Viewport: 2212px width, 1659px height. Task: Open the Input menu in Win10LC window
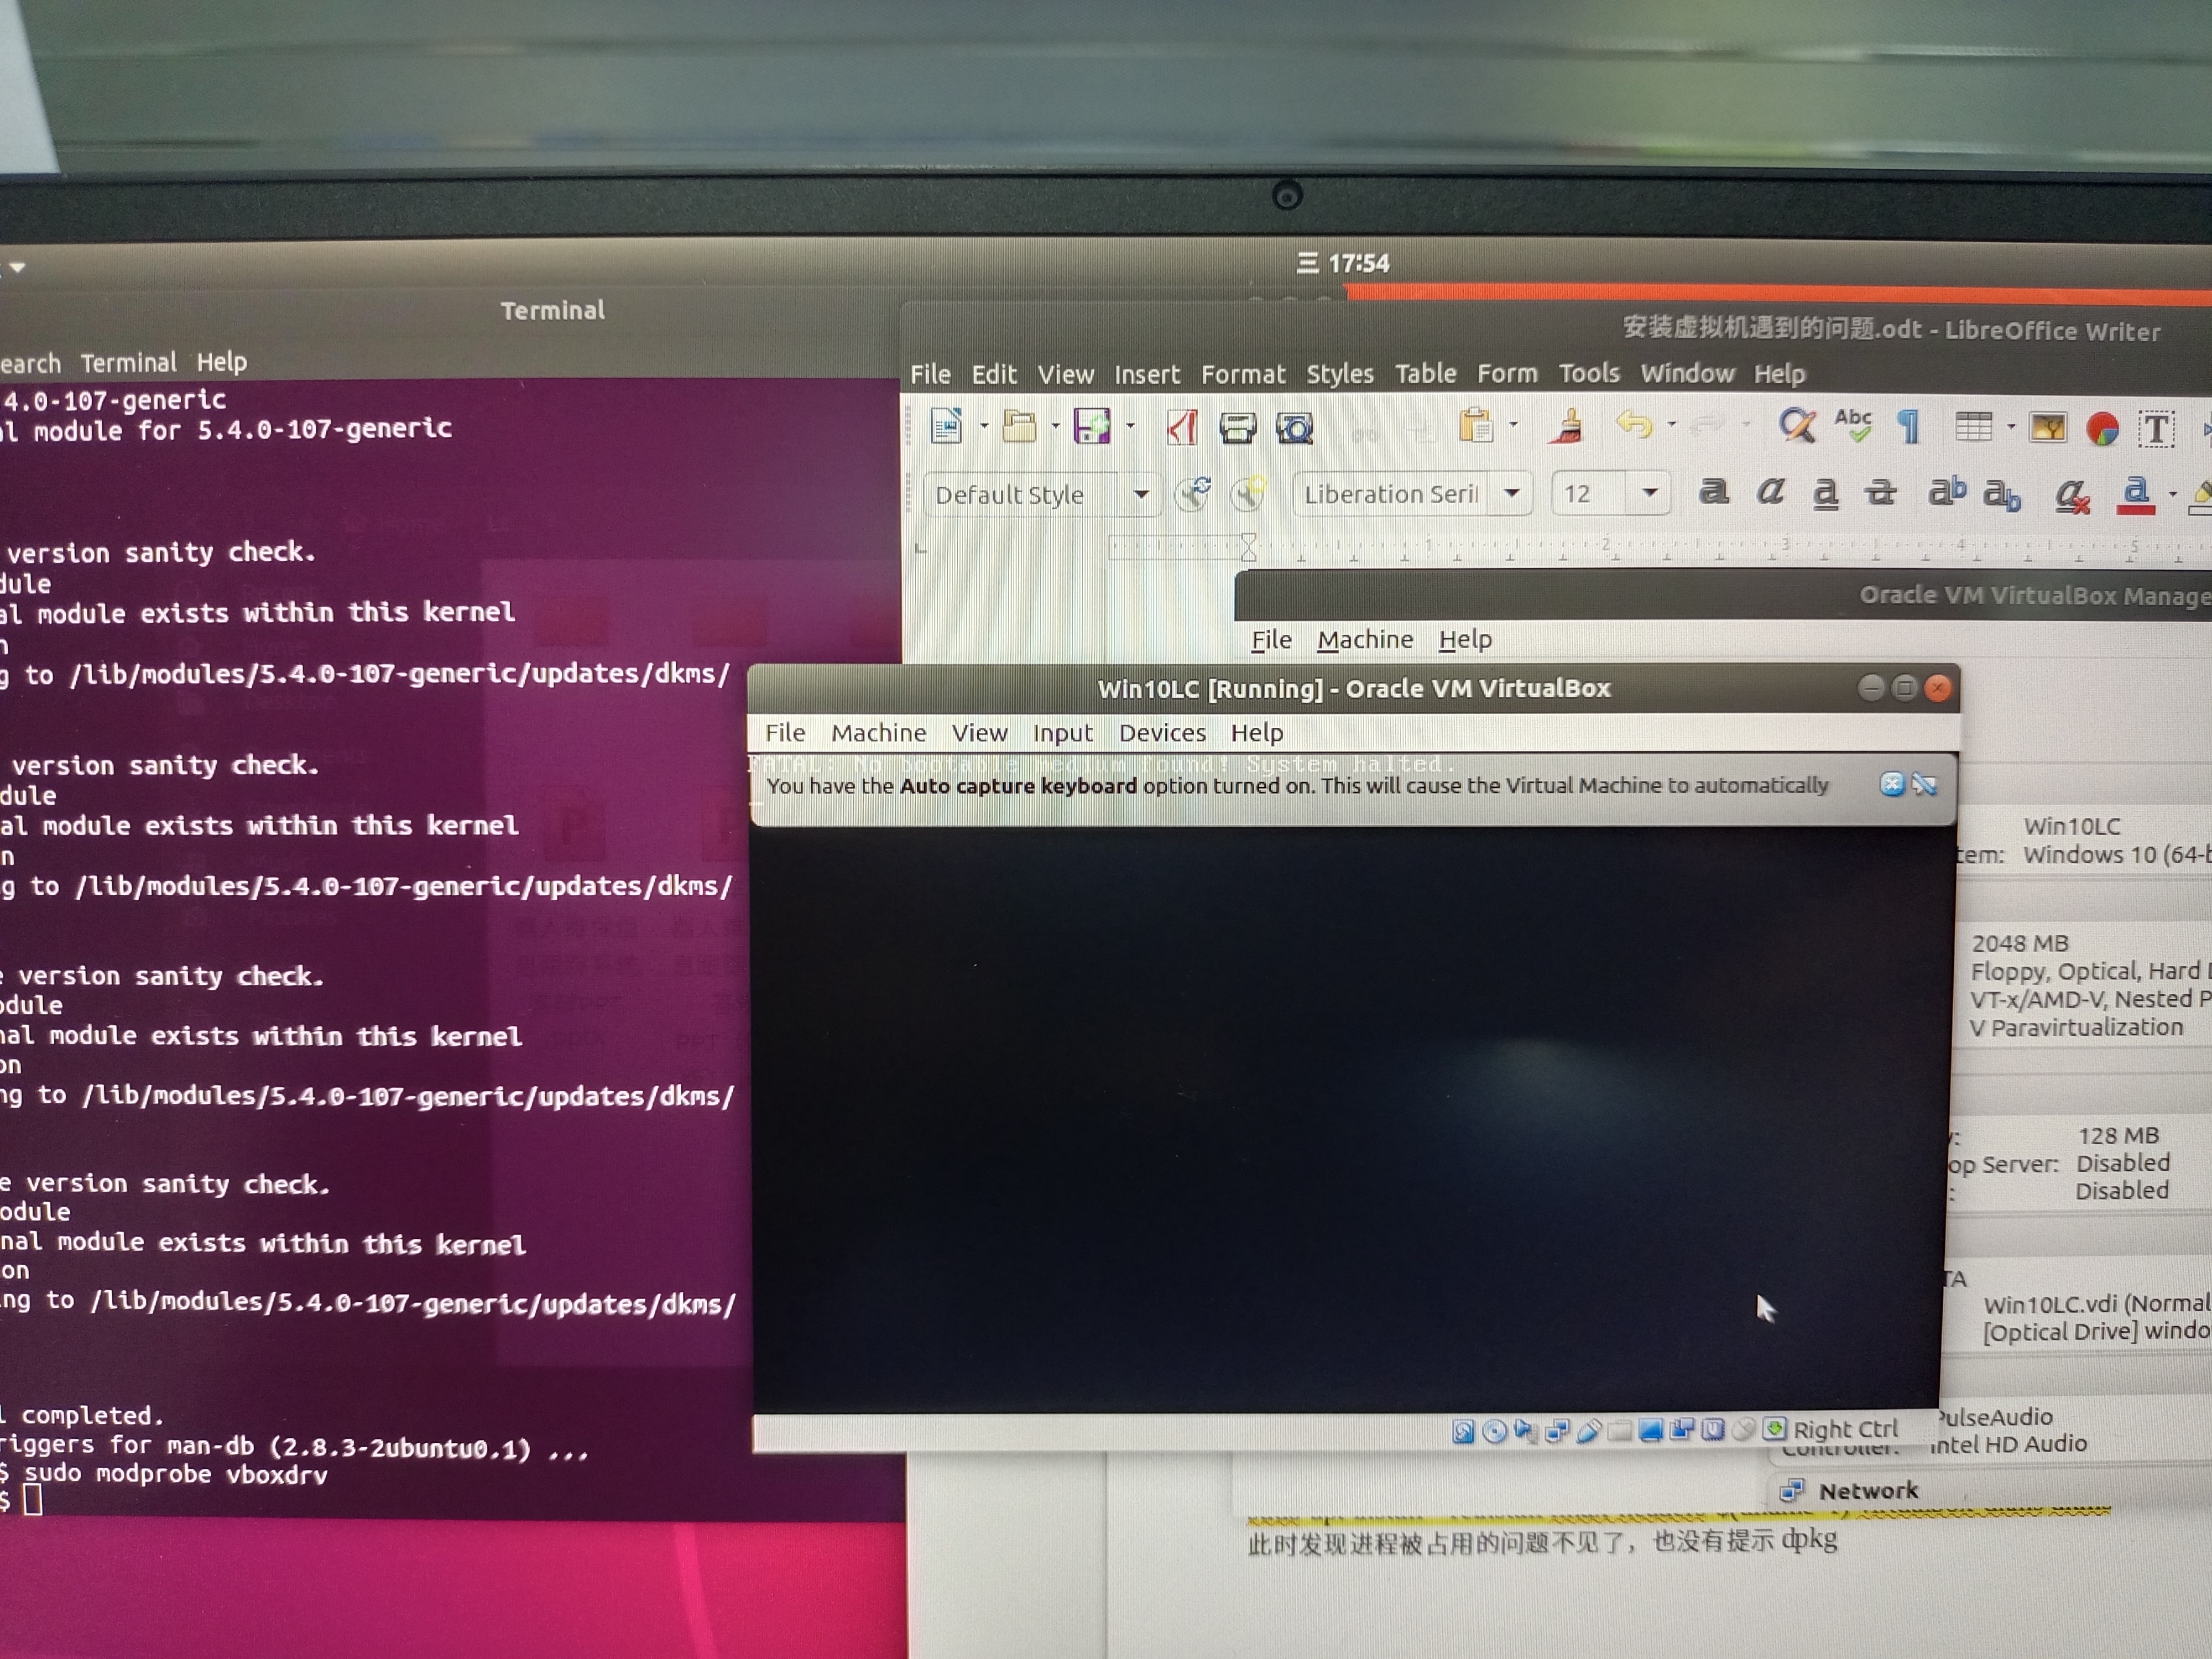click(x=1062, y=733)
